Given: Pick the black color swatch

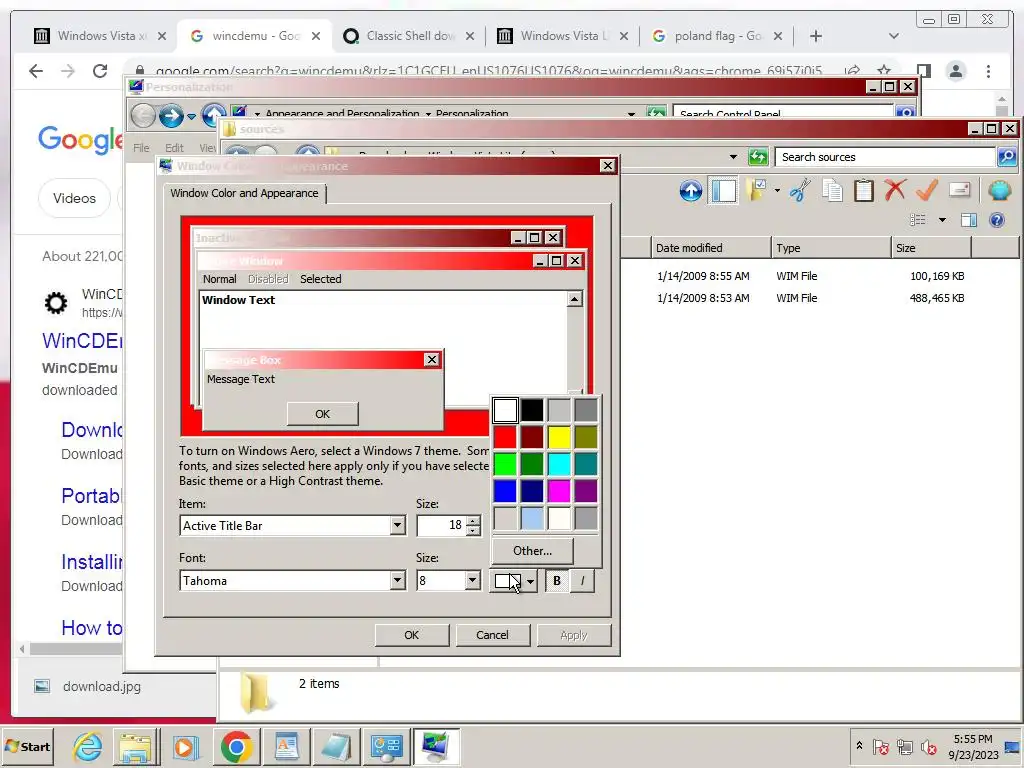Looking at the screenshot, I should tap(532, 410).
